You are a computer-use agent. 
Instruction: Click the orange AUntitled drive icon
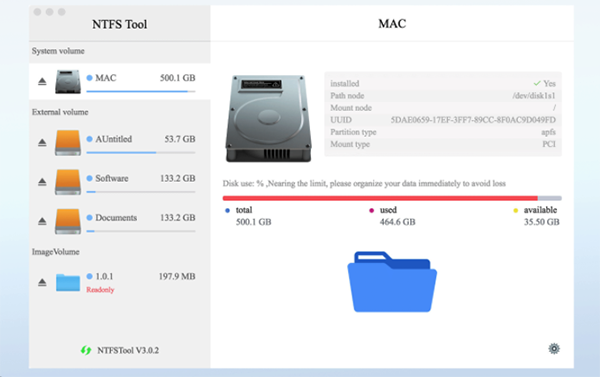click(x=68, y=143)
